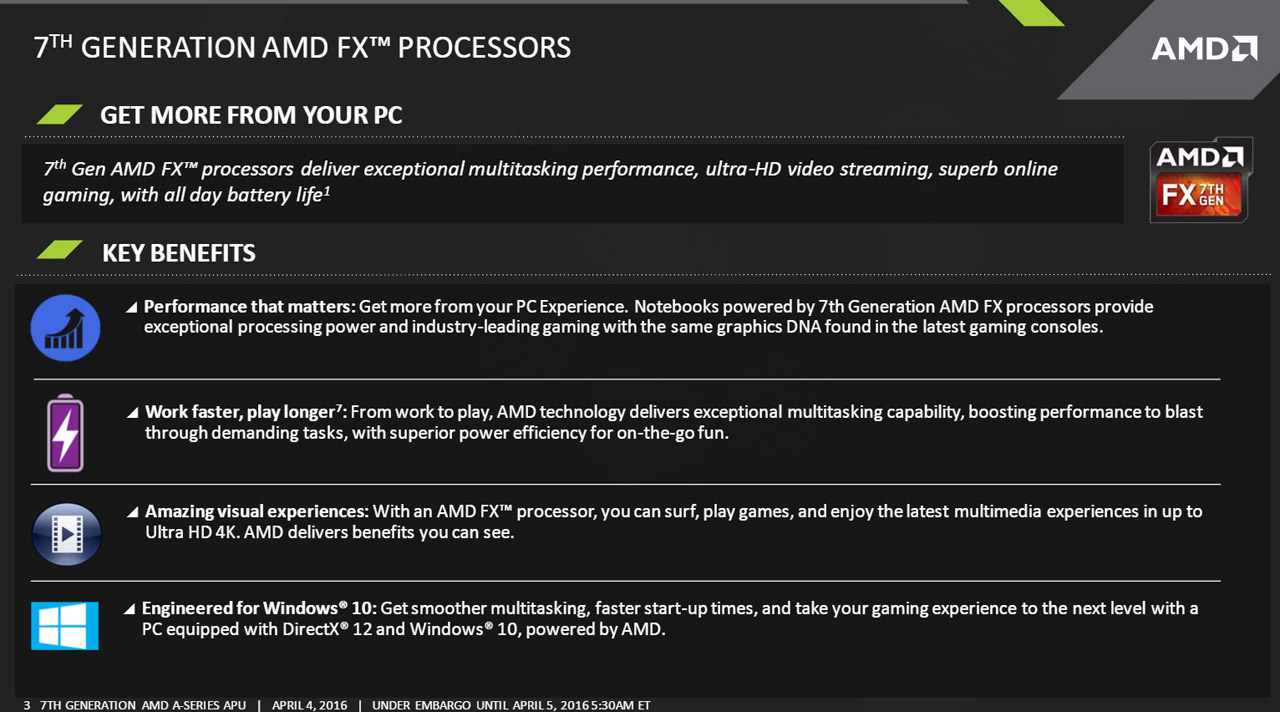
Task: Click the embargo notice in the footer
Action: click(x=511, y=705)
